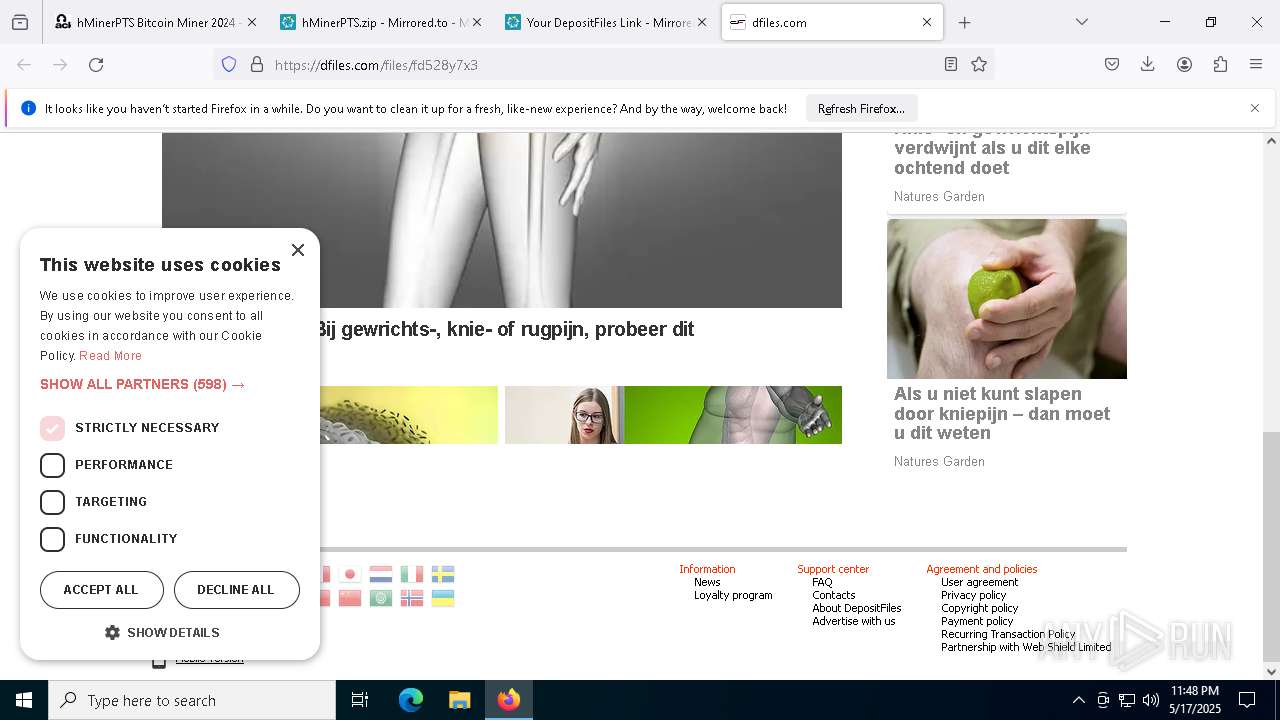1280x720 pixels.
Task: Select the Norwegian flag language
Action: tap(412, 598)
